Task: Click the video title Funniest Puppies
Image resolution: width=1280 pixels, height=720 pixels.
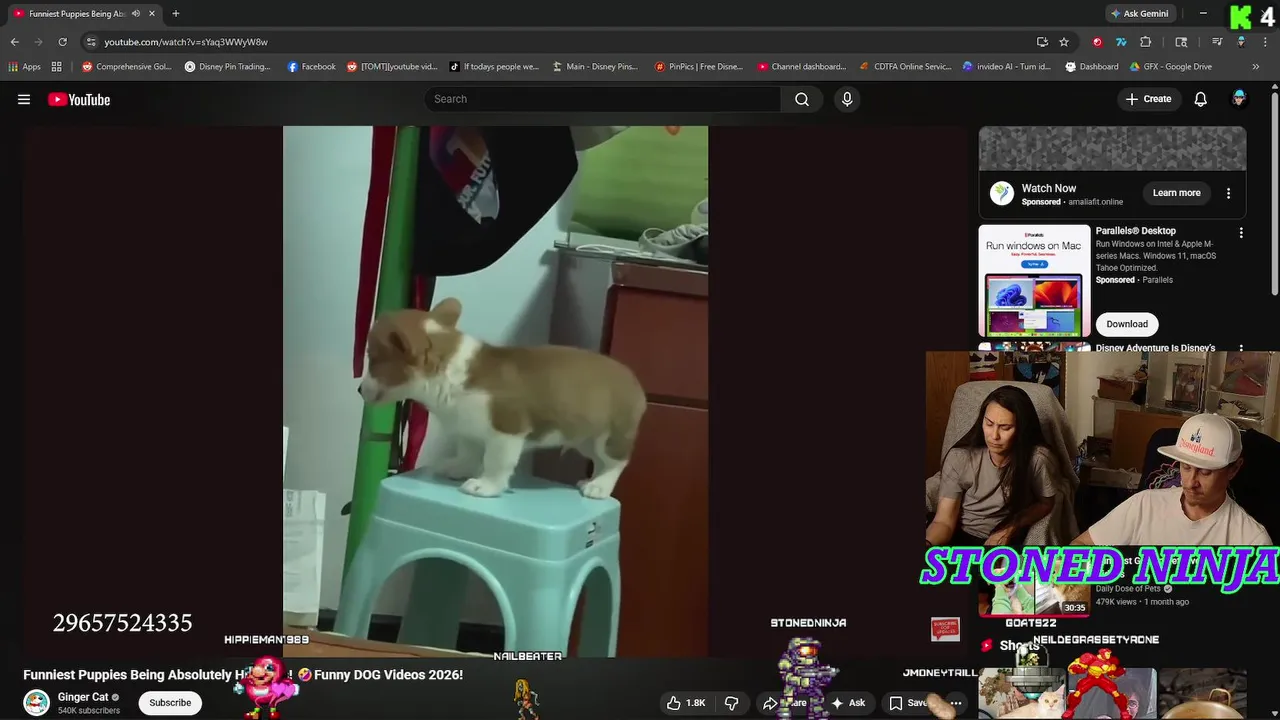Action: [x=243, y=675]
